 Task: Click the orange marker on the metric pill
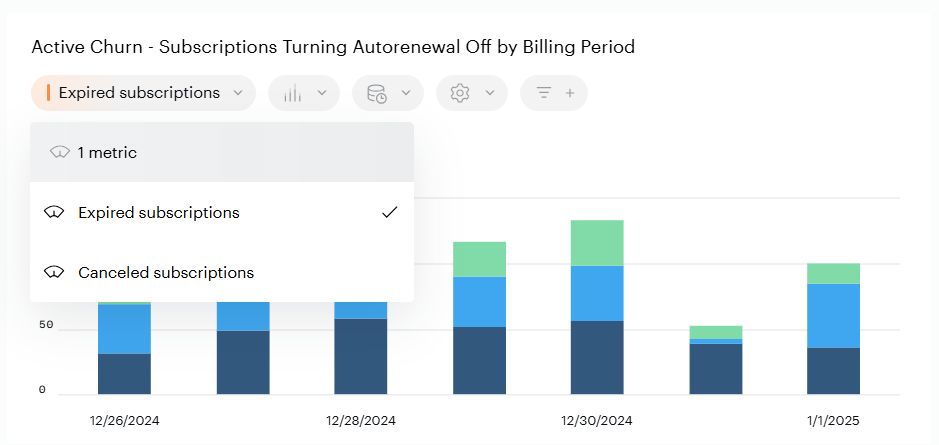[48, 93]
